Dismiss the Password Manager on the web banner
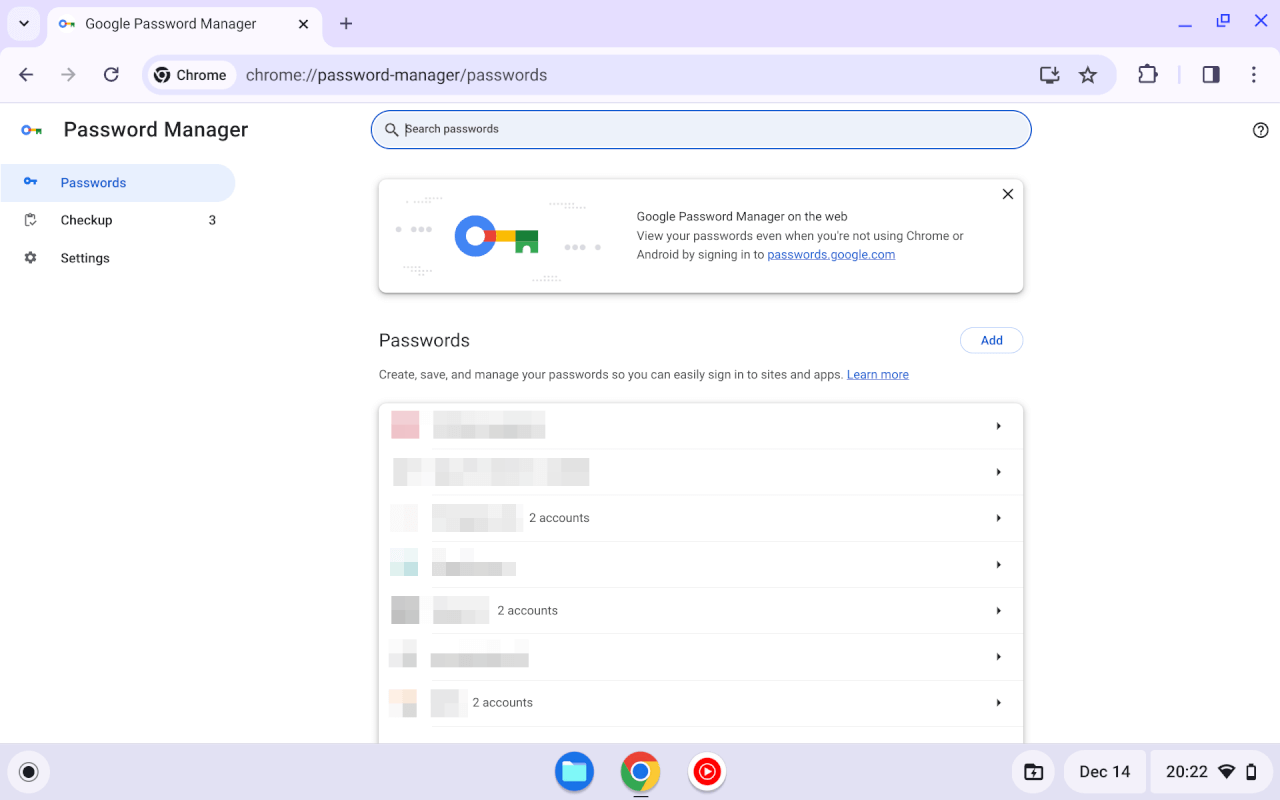 point(1008,194)
